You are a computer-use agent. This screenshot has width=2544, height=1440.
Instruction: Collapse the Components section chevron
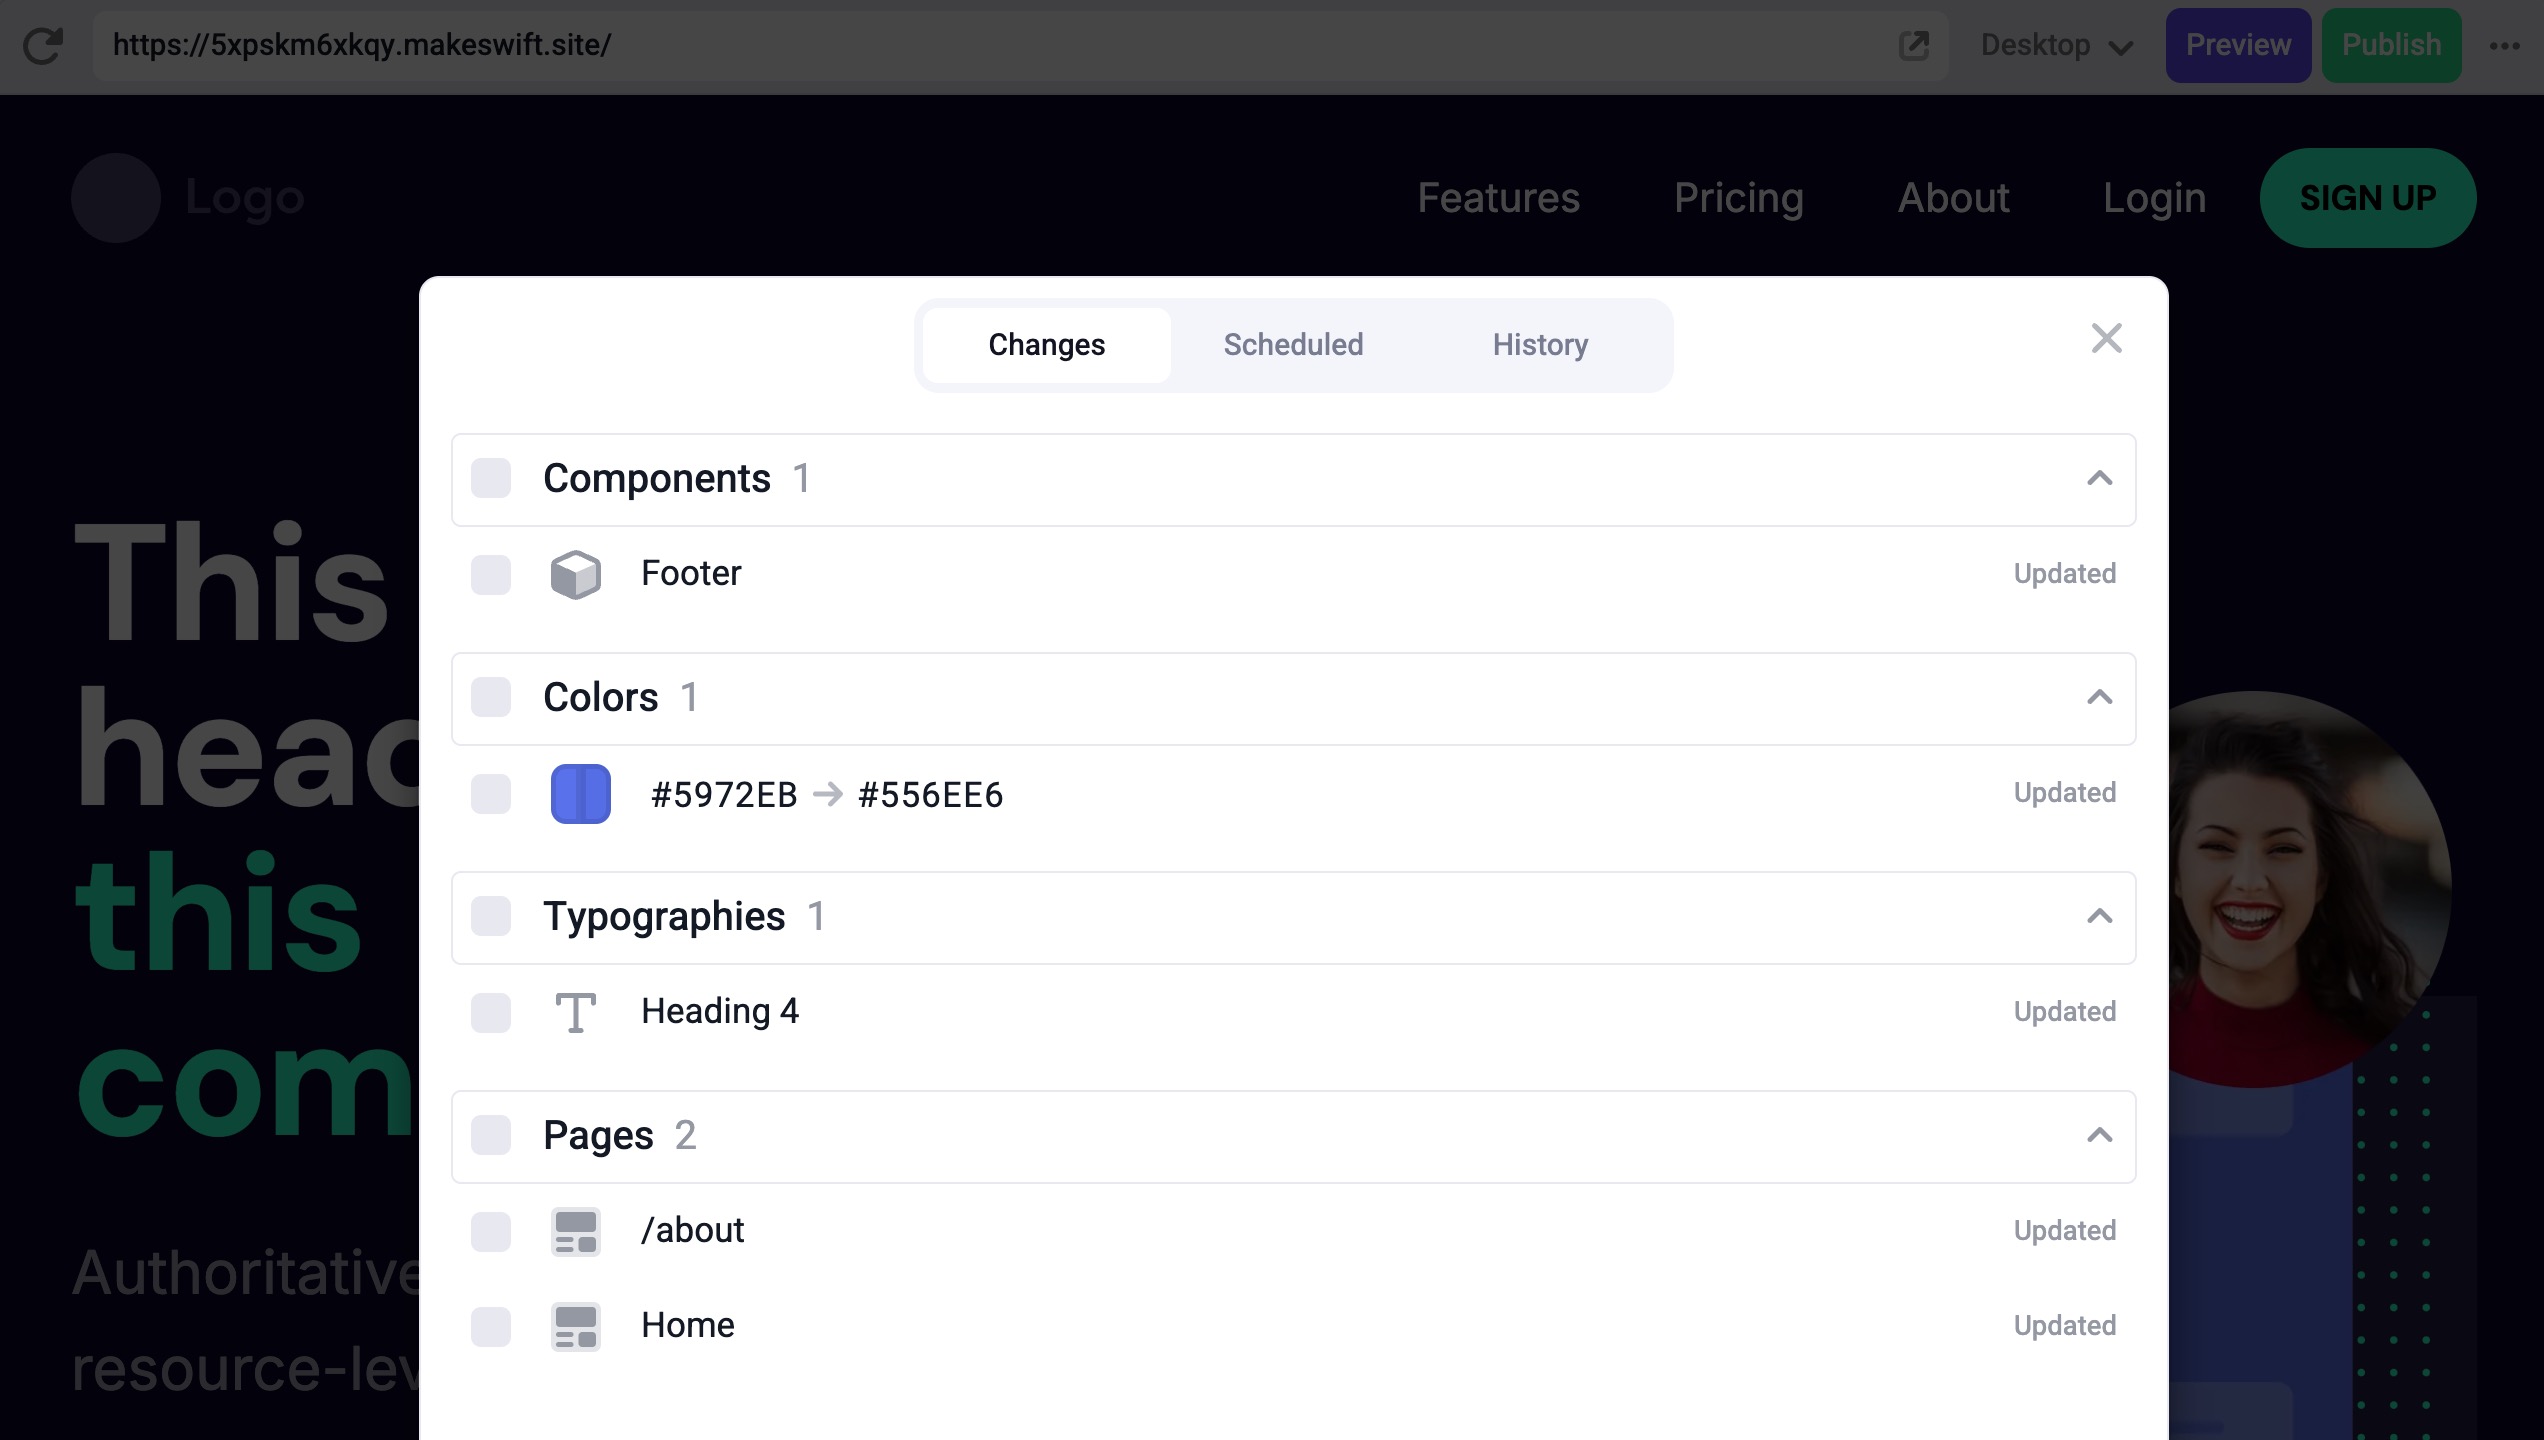pos(2099,479)
